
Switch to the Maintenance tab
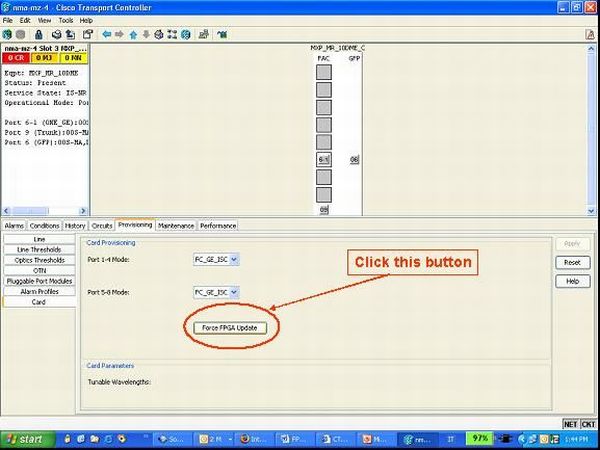coord(176,226)
